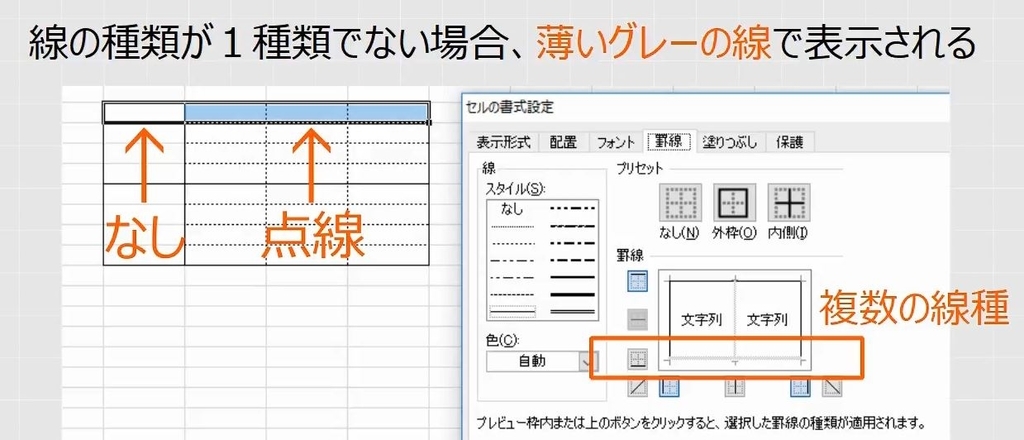Open the 保護 tab
Screen dimensions: 1024x440
click(x=788, y=142)
